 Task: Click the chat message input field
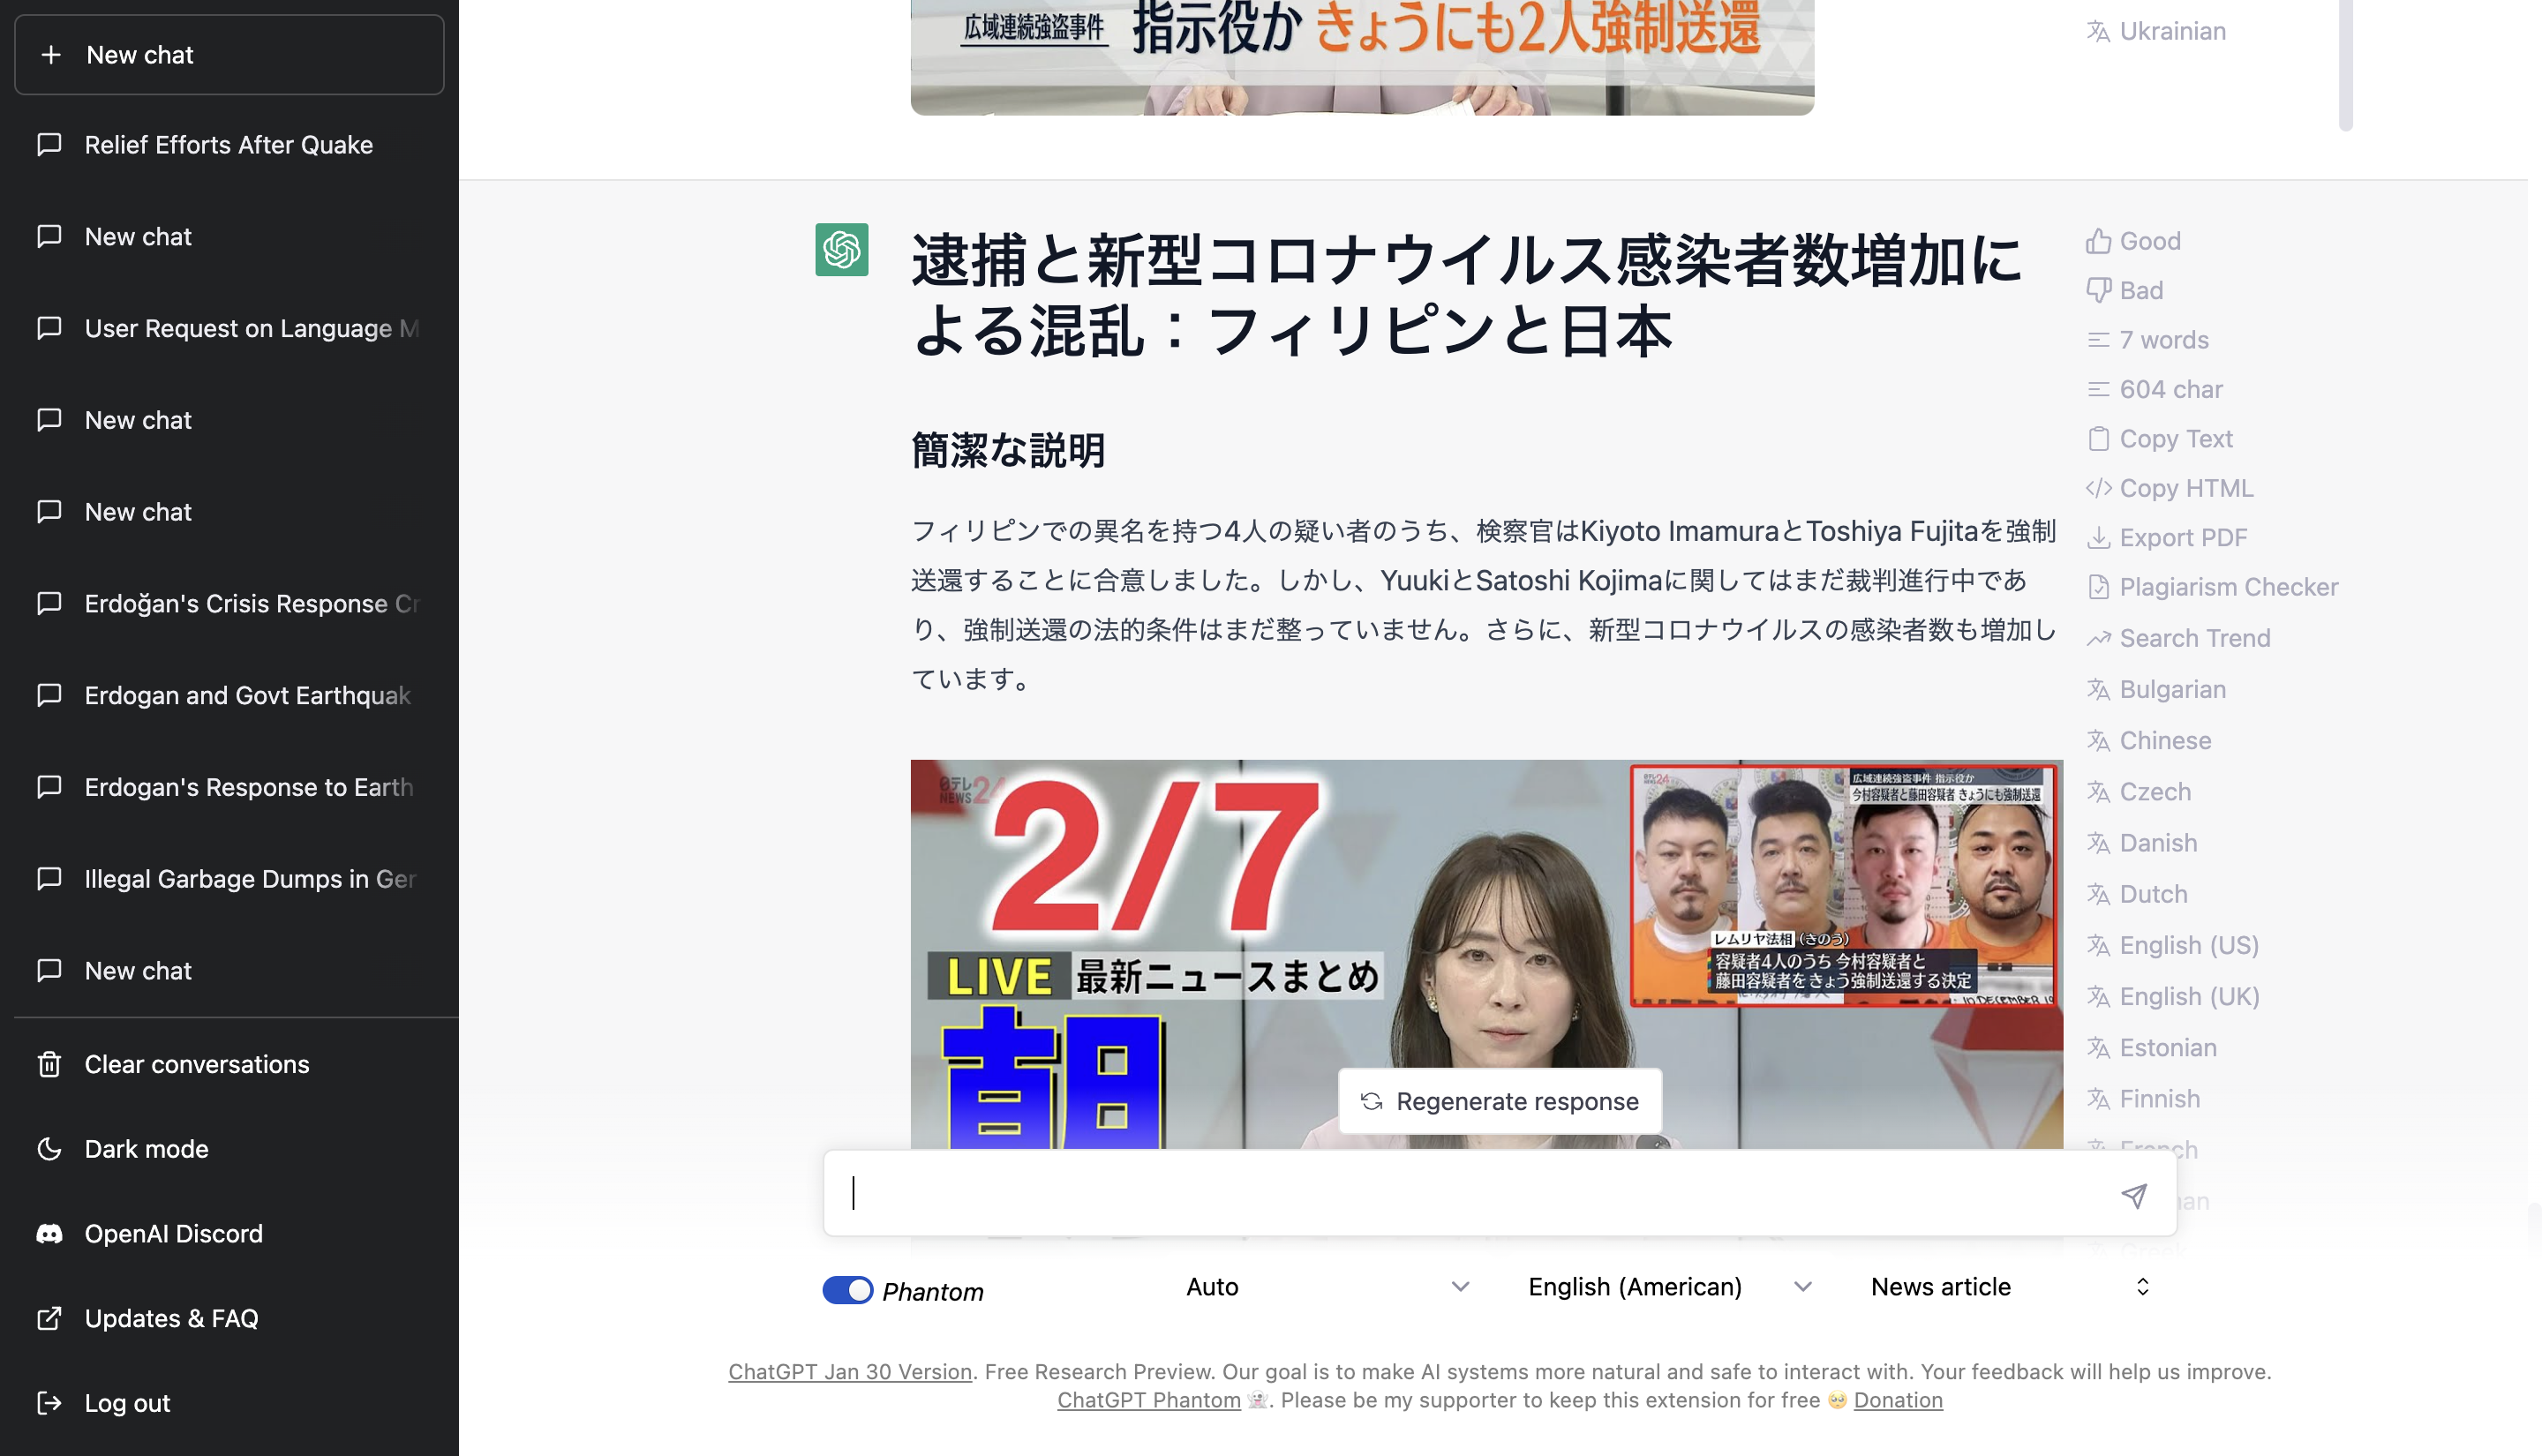pos(1499,1193)
